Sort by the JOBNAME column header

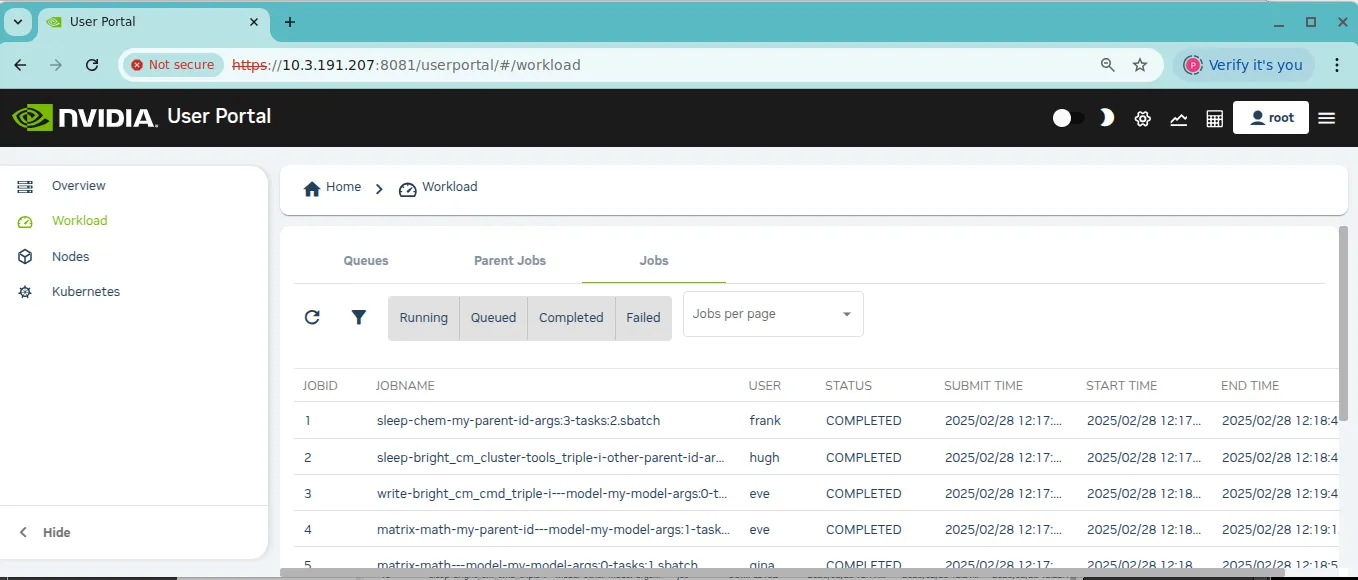tap(405, 386)
